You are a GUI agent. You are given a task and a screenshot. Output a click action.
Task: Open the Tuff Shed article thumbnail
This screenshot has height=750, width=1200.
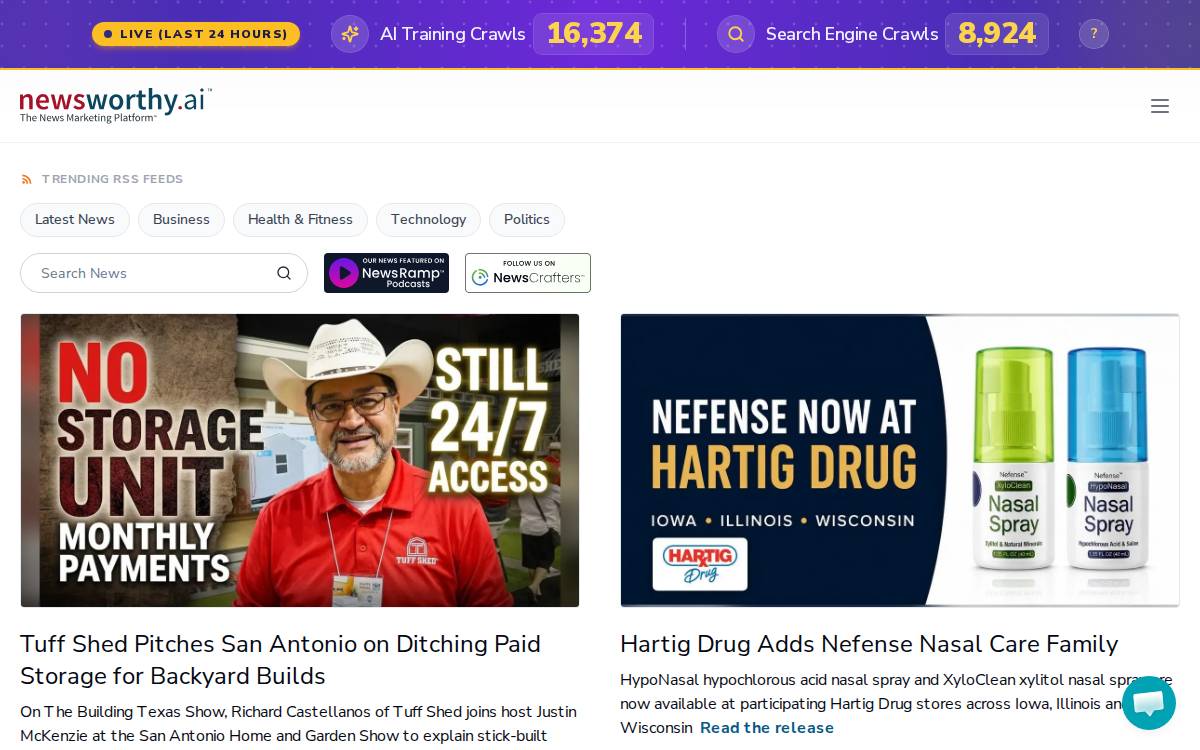[300, 460]
